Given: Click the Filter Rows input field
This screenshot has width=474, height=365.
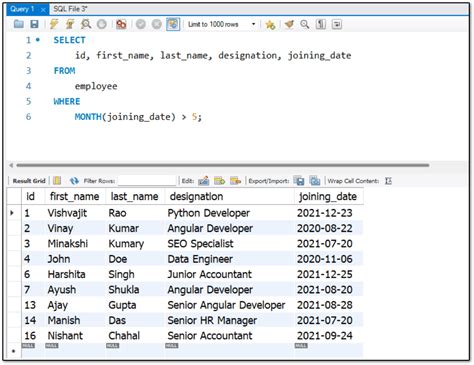Looking at the screenshot, I should pos(147,181).
